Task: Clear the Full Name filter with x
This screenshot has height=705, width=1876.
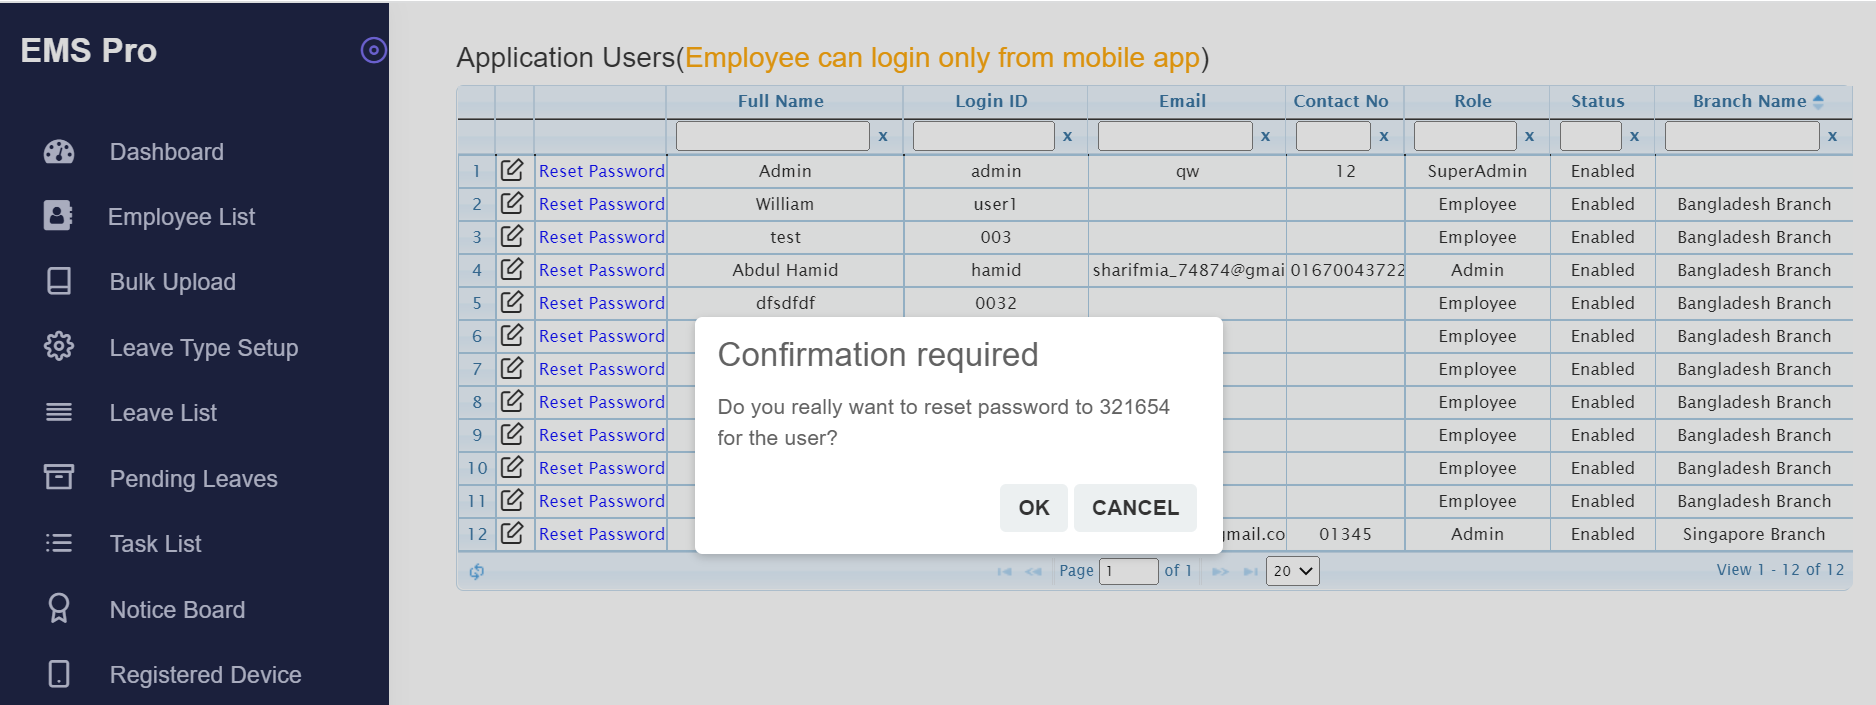Action: pyautogui.click(x=883, y=136)
